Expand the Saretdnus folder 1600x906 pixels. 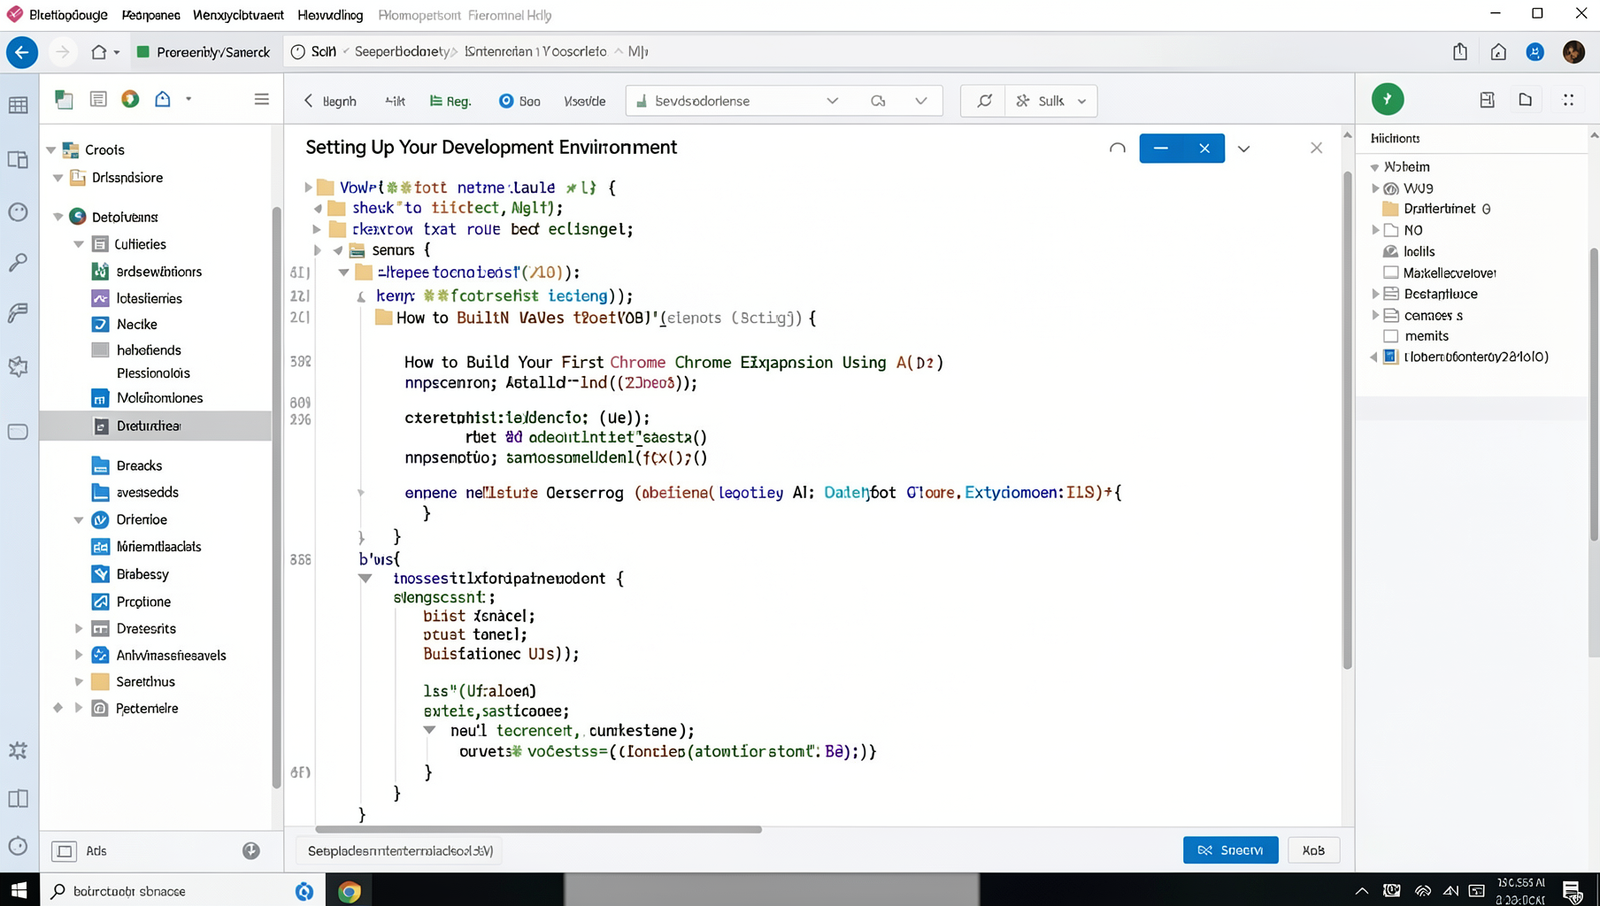tap(79, 682)
